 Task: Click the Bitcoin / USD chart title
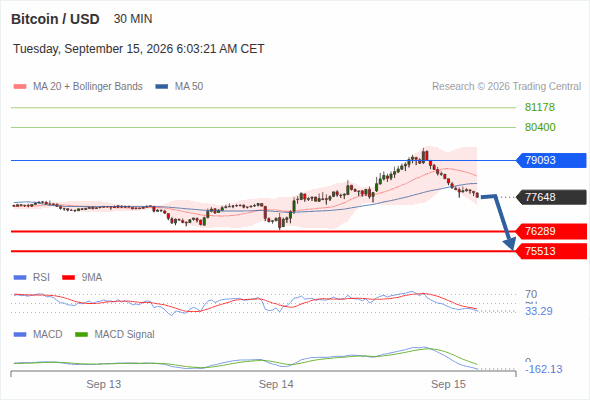point(55,19)
